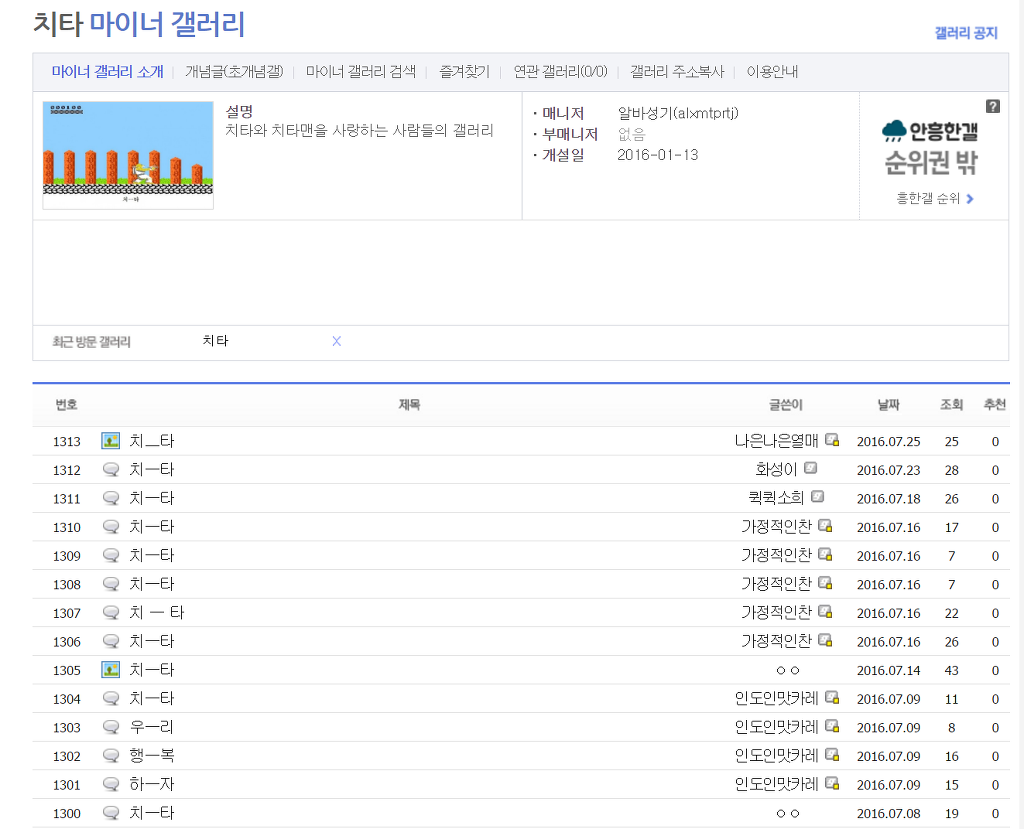
Task: Click date 2016.07.25 on post 1313
Action: point(889,442)
